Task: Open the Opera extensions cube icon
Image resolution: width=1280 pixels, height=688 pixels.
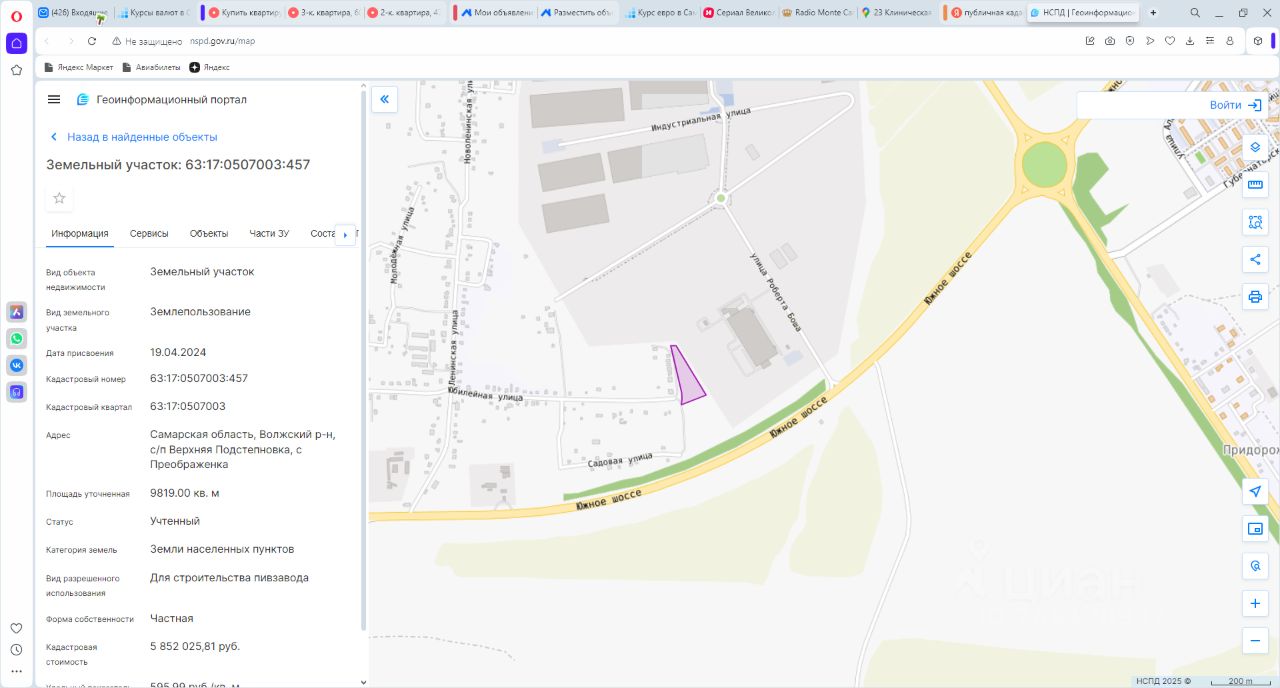Action: (1258, 41)
